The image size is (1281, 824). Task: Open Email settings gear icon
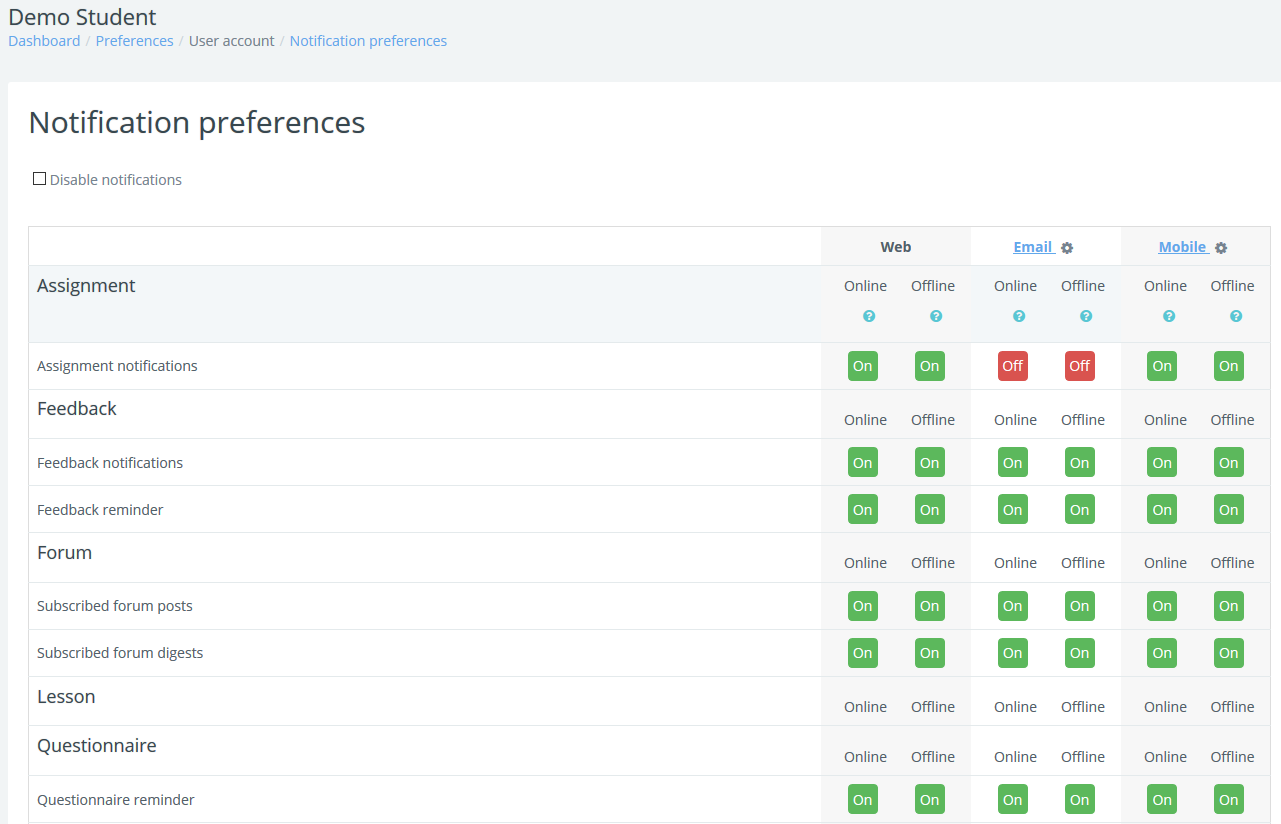point(1067,248)
